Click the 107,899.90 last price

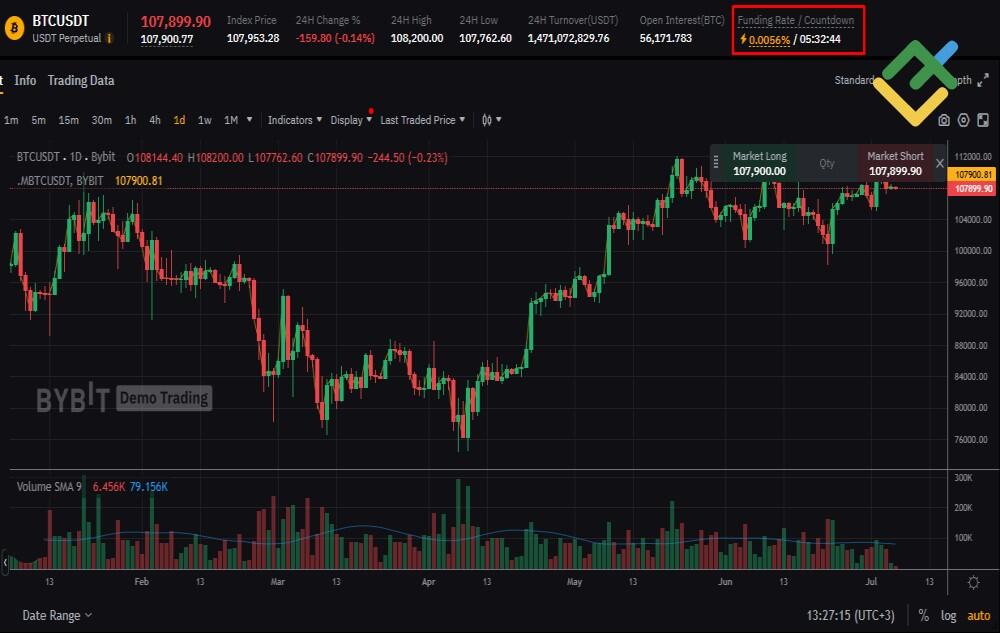point(175,22)
